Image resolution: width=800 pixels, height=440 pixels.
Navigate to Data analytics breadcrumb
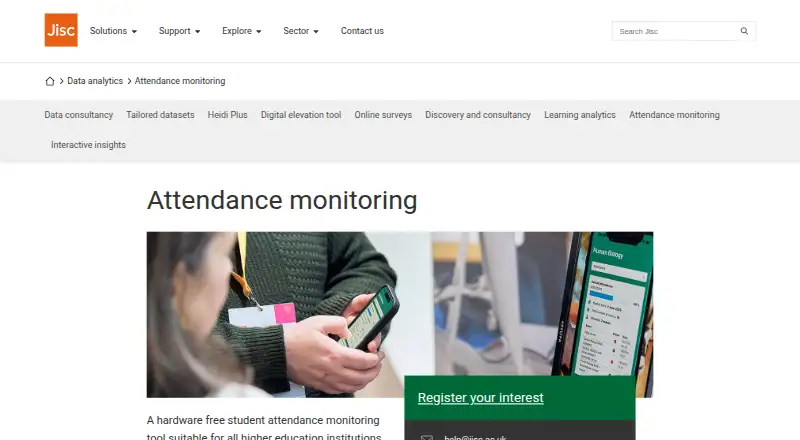95,81
